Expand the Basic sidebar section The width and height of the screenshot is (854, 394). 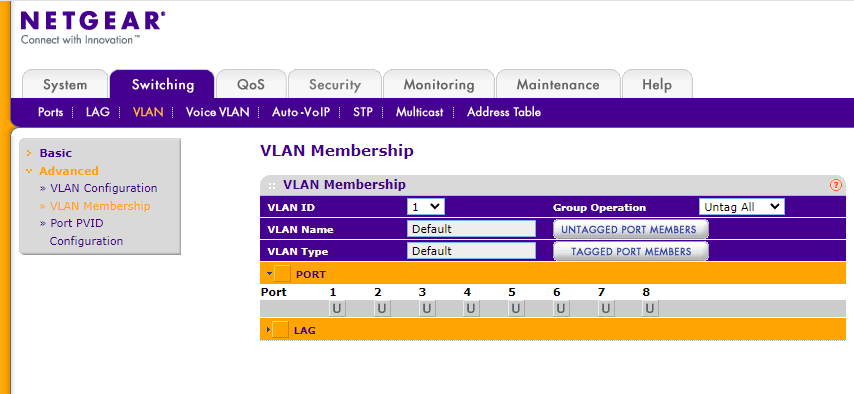55,153
